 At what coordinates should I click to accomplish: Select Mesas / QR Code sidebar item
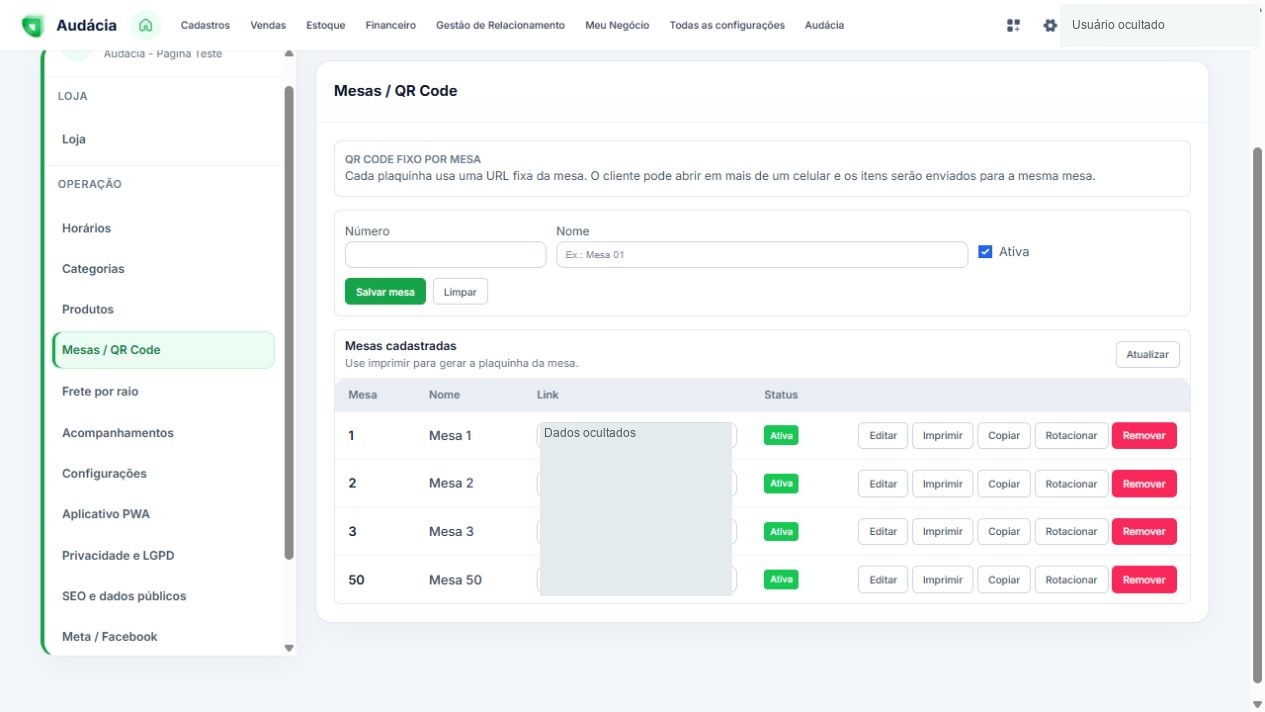(163, 350)
